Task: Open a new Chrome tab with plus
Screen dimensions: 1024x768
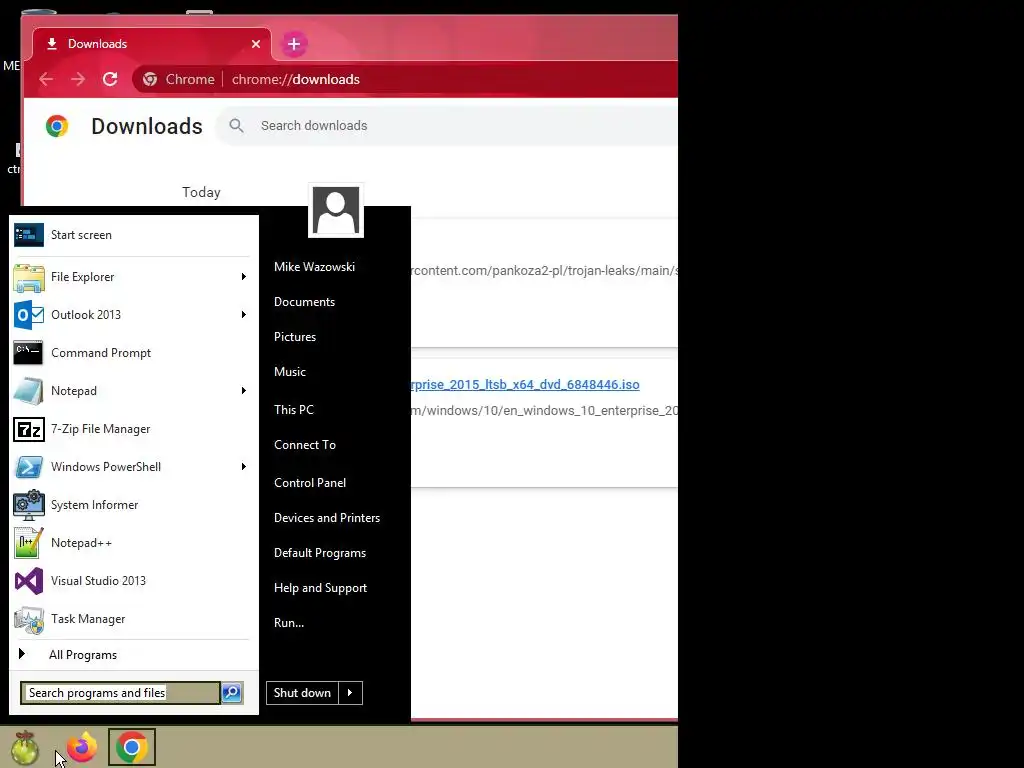Action: 294,44
